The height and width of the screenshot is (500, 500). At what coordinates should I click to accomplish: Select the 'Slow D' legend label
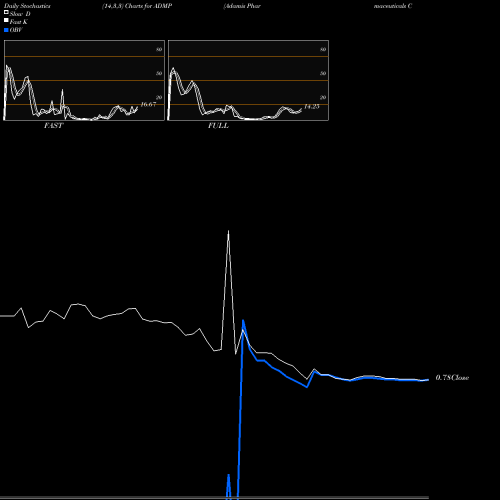(20, 14)
